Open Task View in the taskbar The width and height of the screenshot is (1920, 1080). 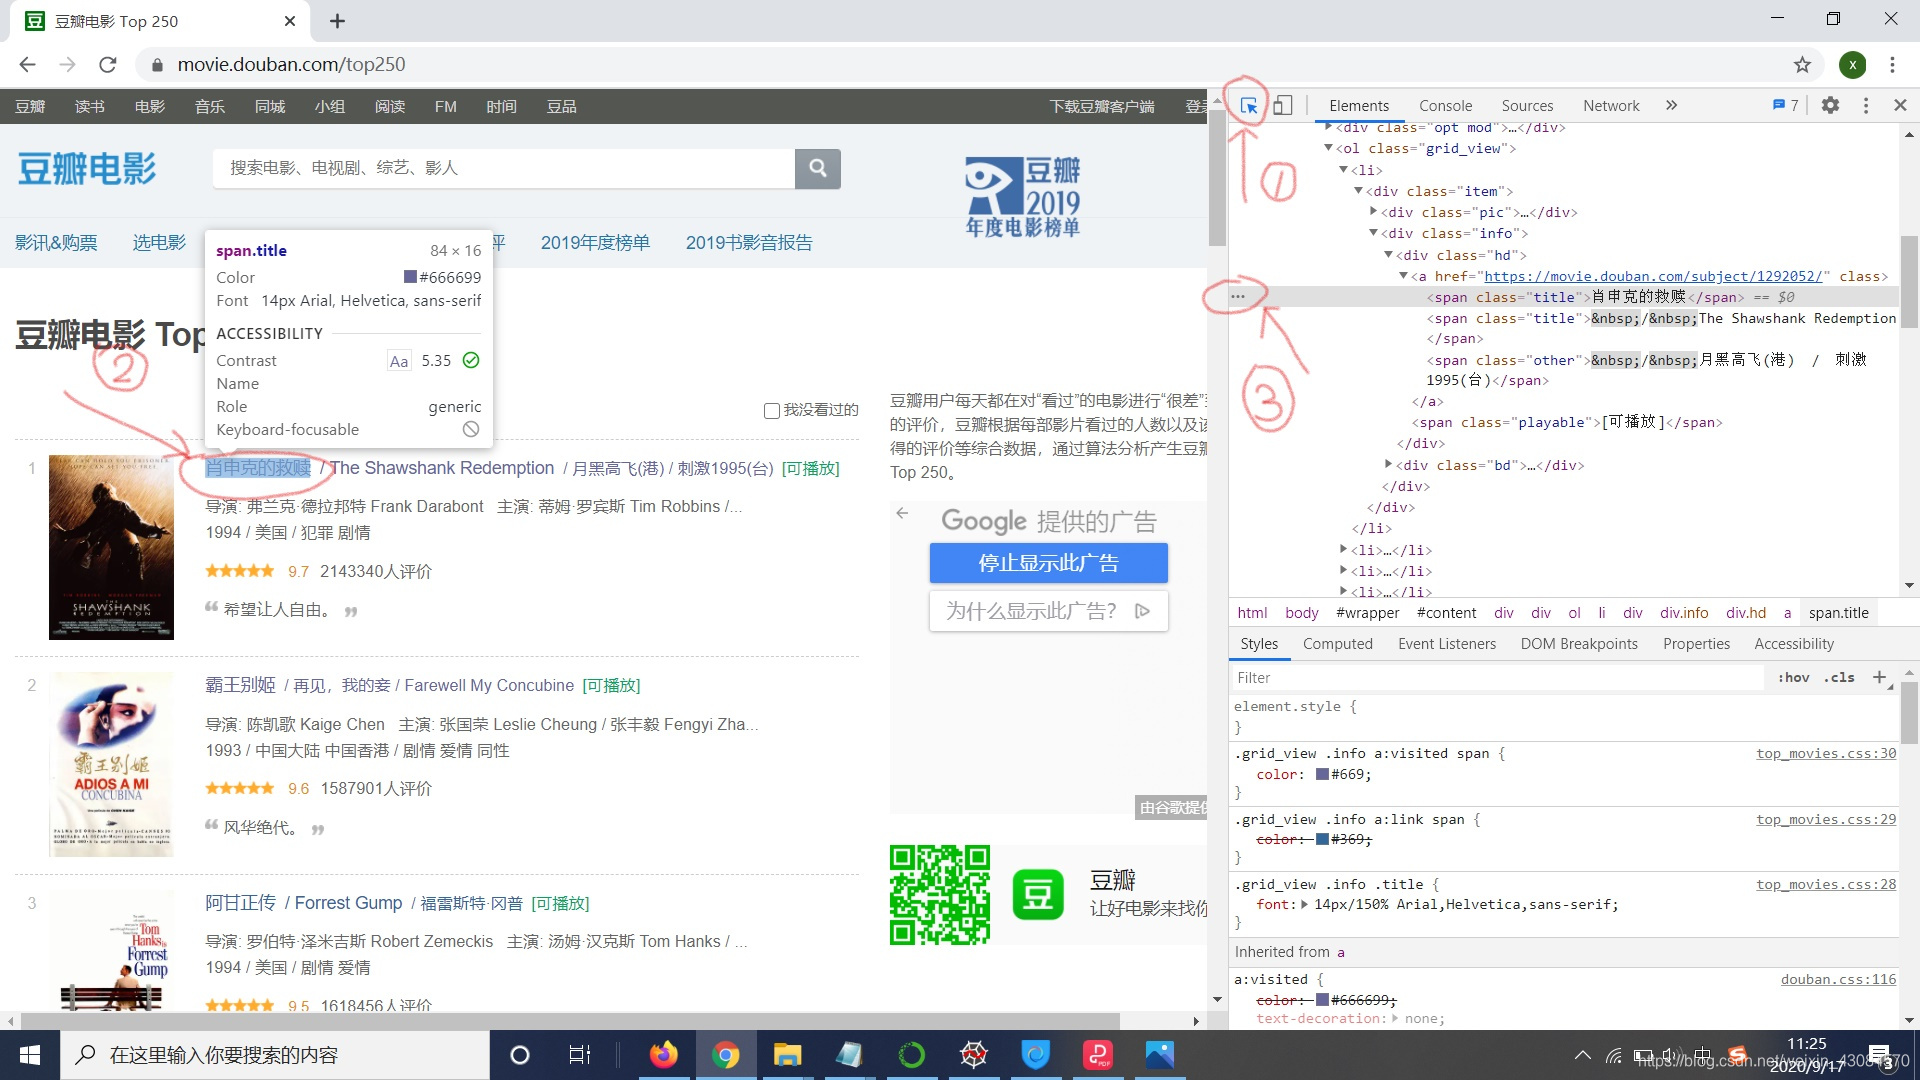(x=580, y=1055)
